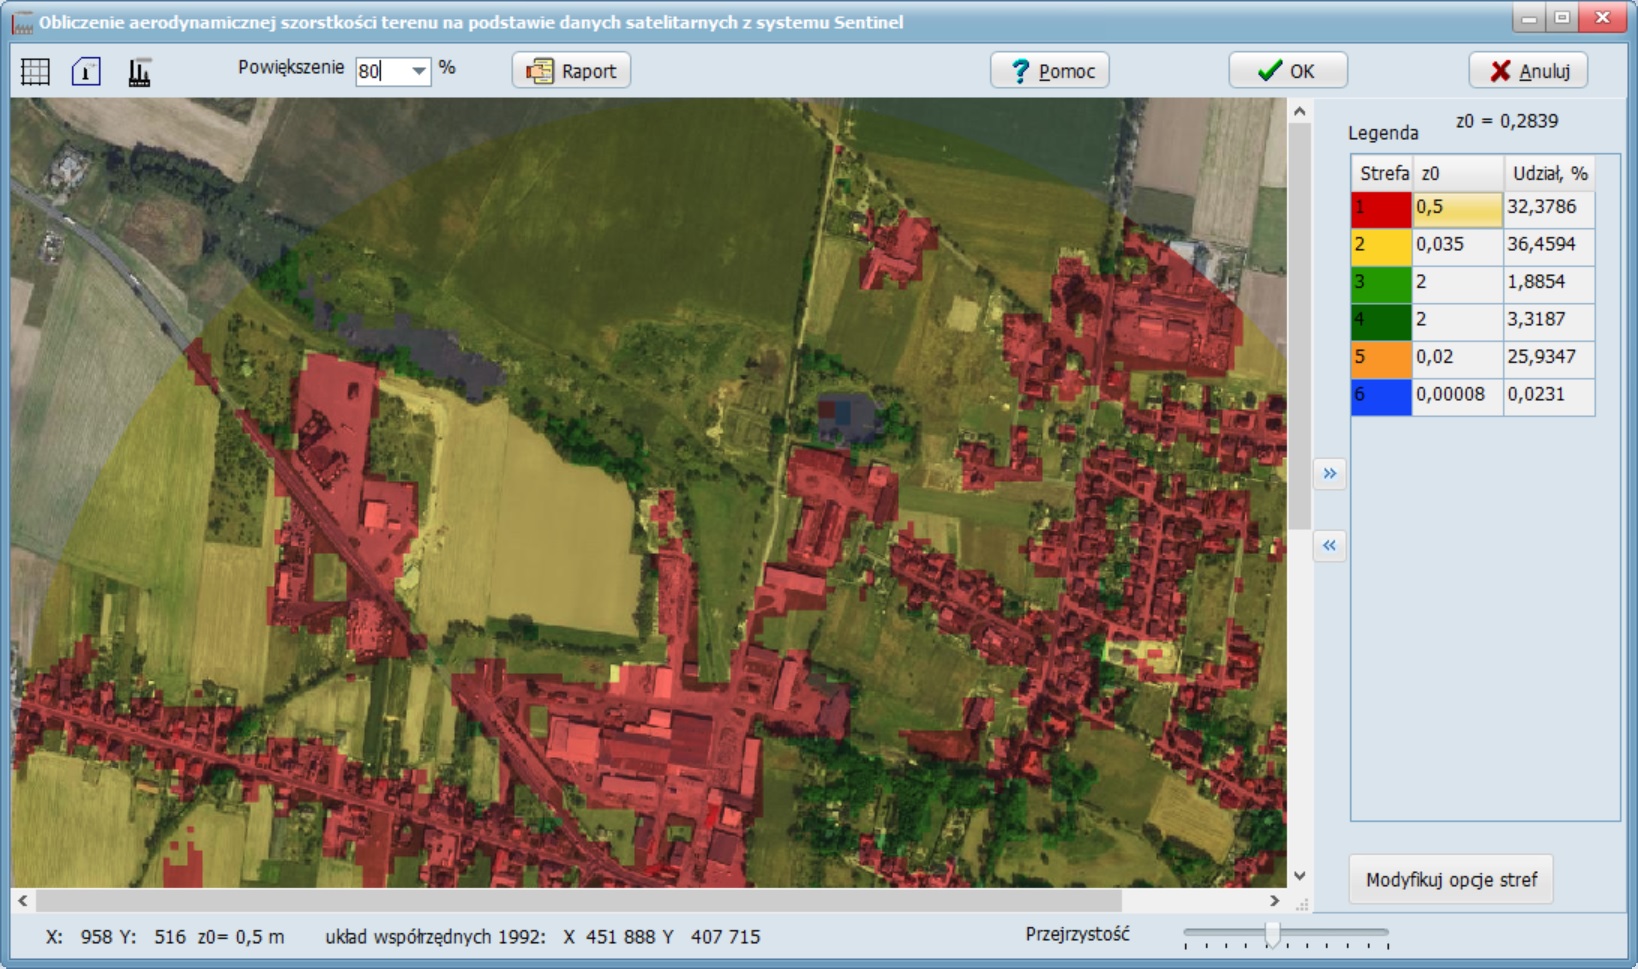Click the share cell 1,8854
Viewport: 1638px width, 969px height.
click(1549, 283)
